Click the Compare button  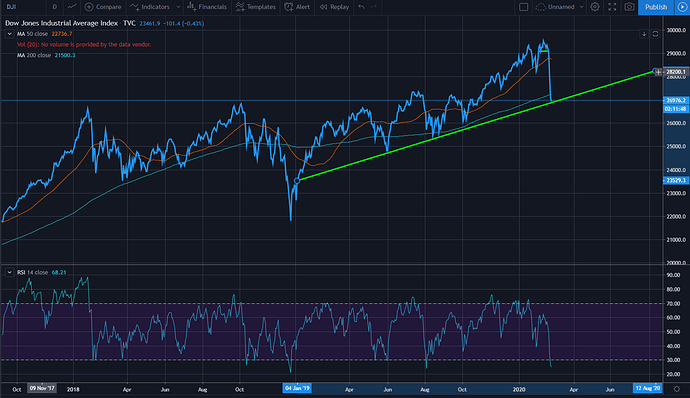point(103,7)
